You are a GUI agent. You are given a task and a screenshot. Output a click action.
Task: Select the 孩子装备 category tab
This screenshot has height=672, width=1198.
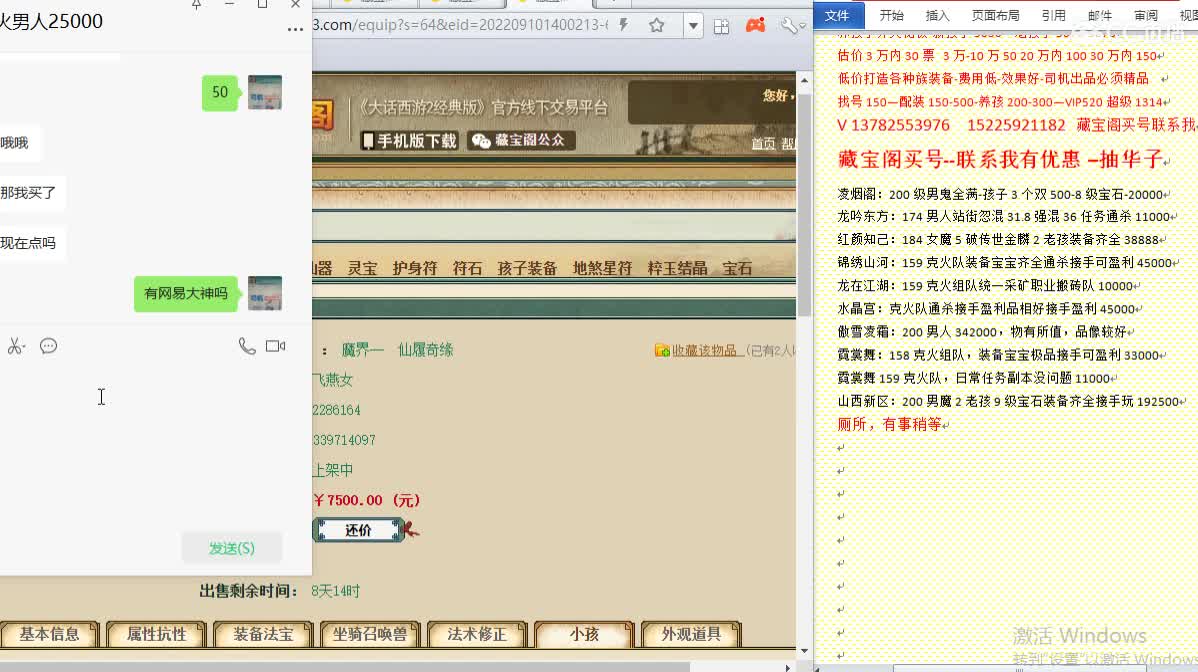pos(527,268)
